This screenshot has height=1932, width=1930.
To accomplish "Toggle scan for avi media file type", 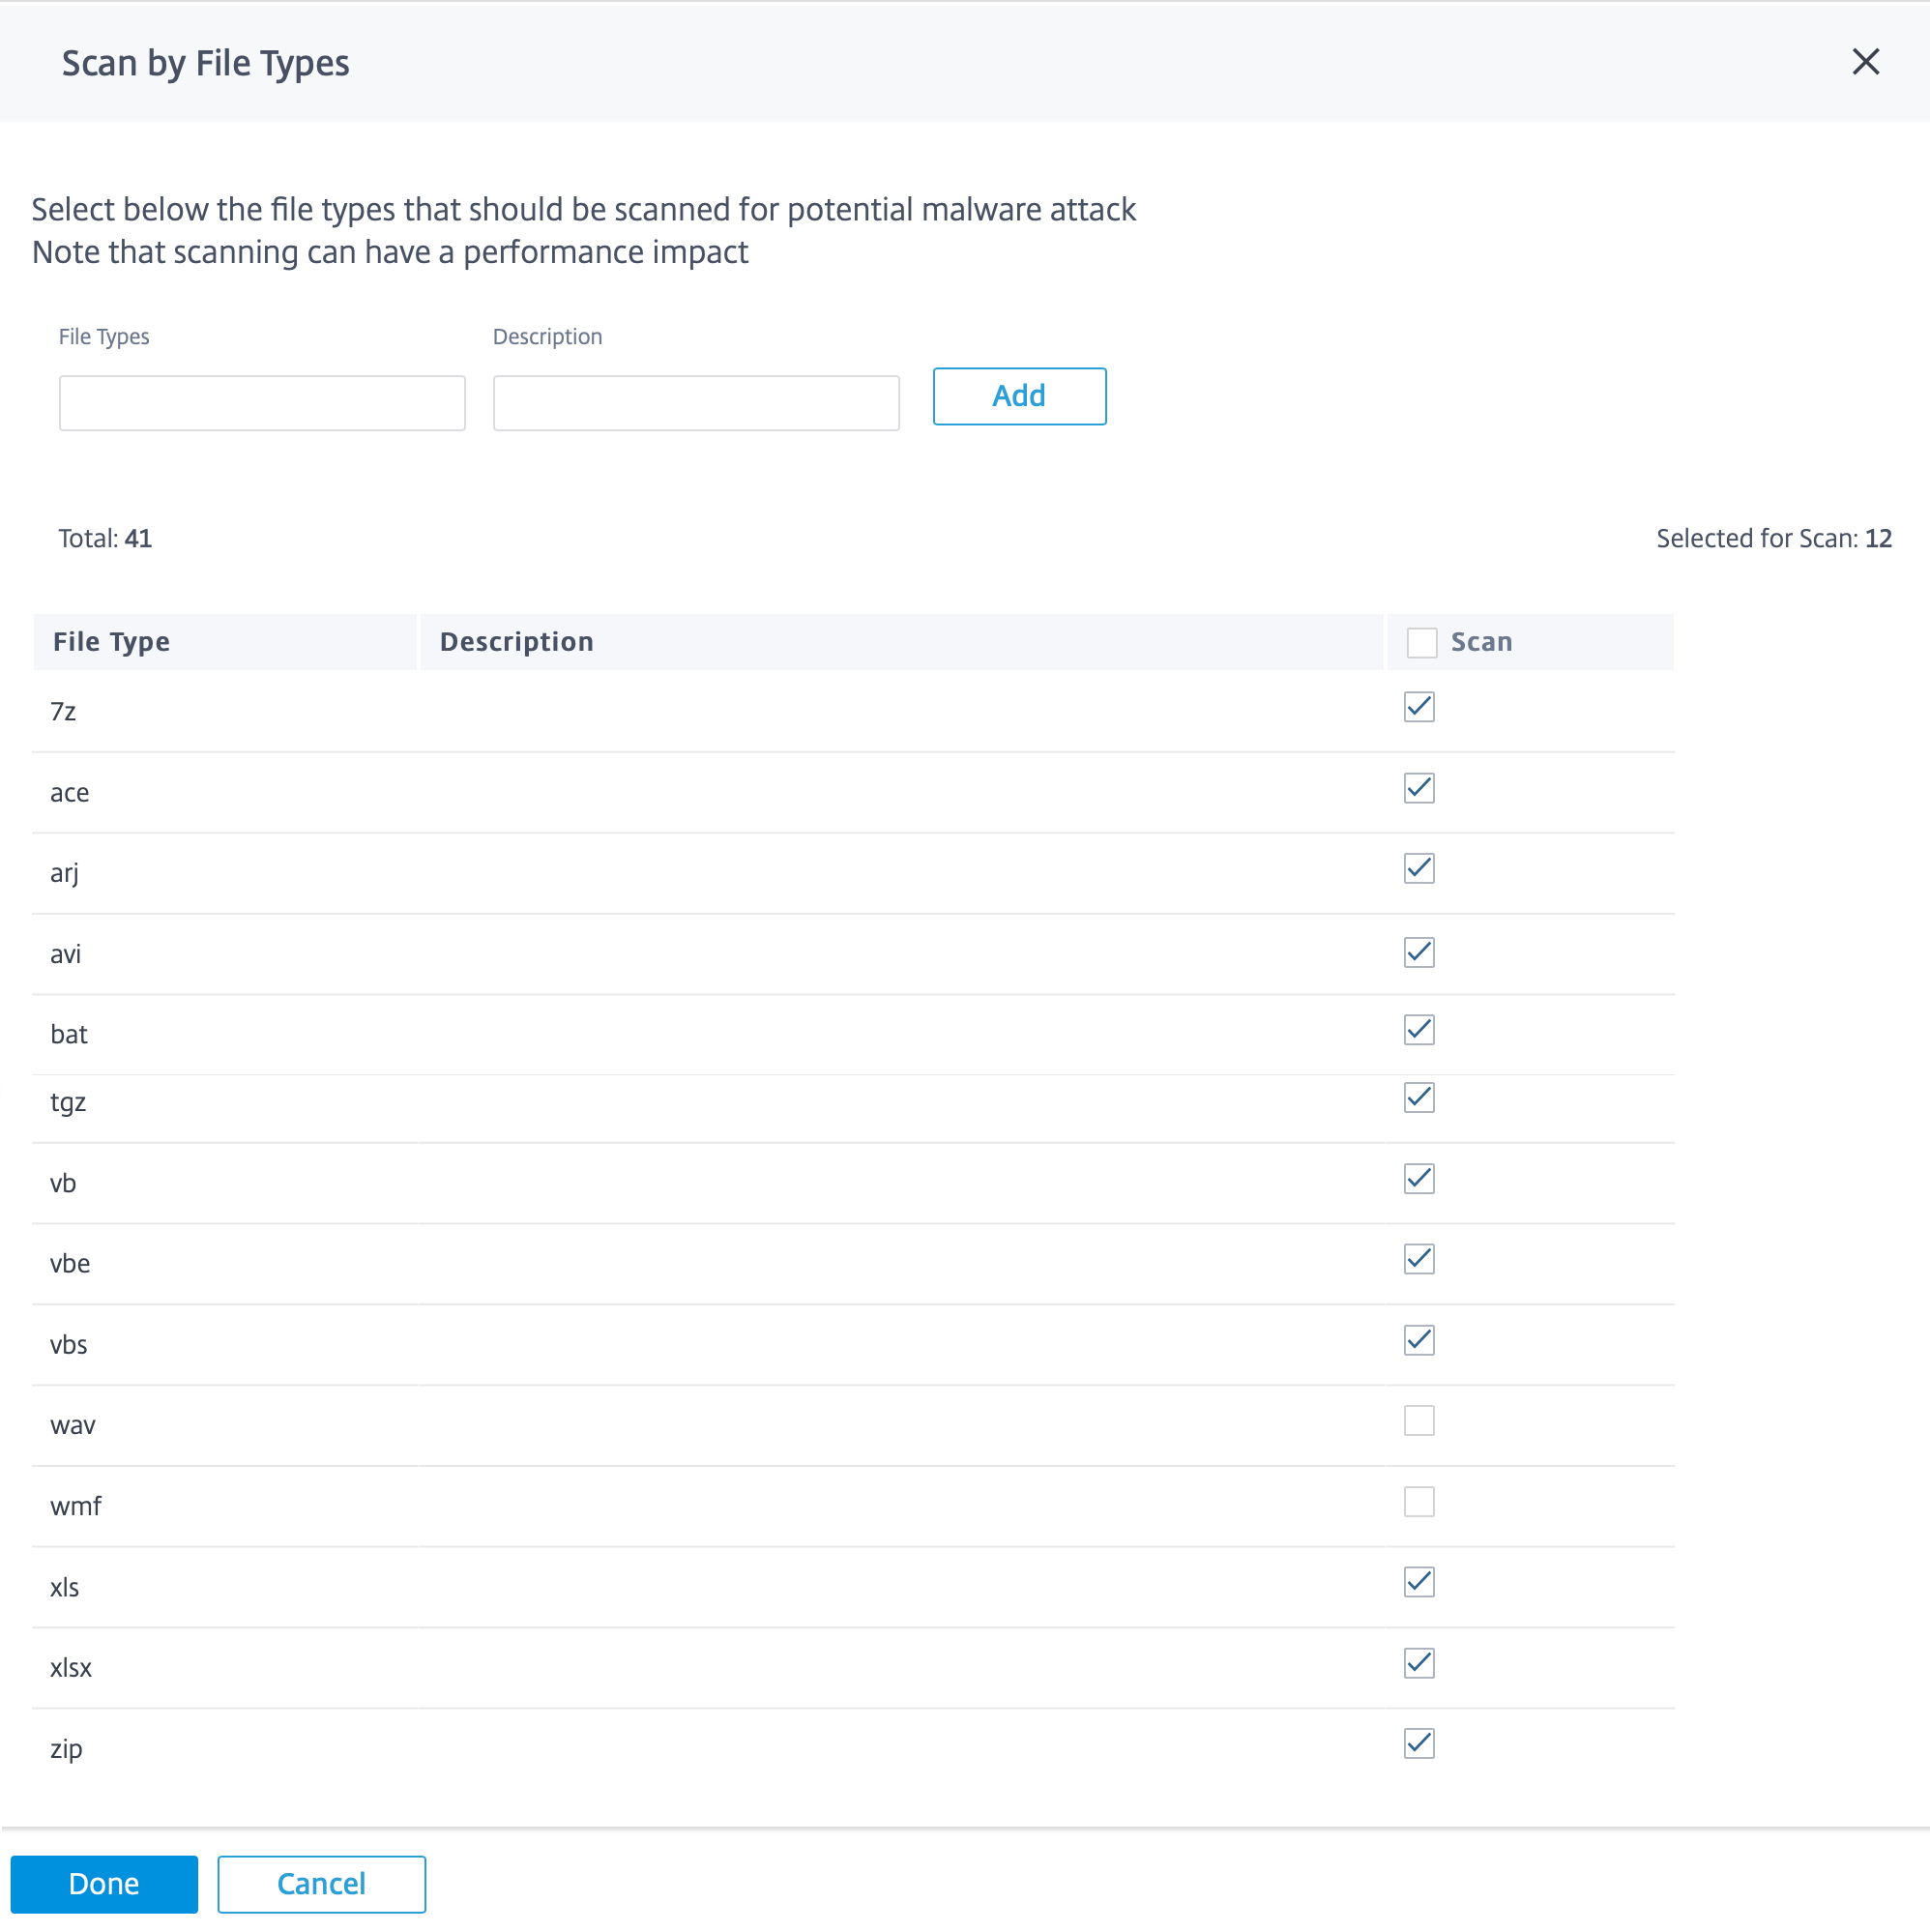I will click(1418, 951).
